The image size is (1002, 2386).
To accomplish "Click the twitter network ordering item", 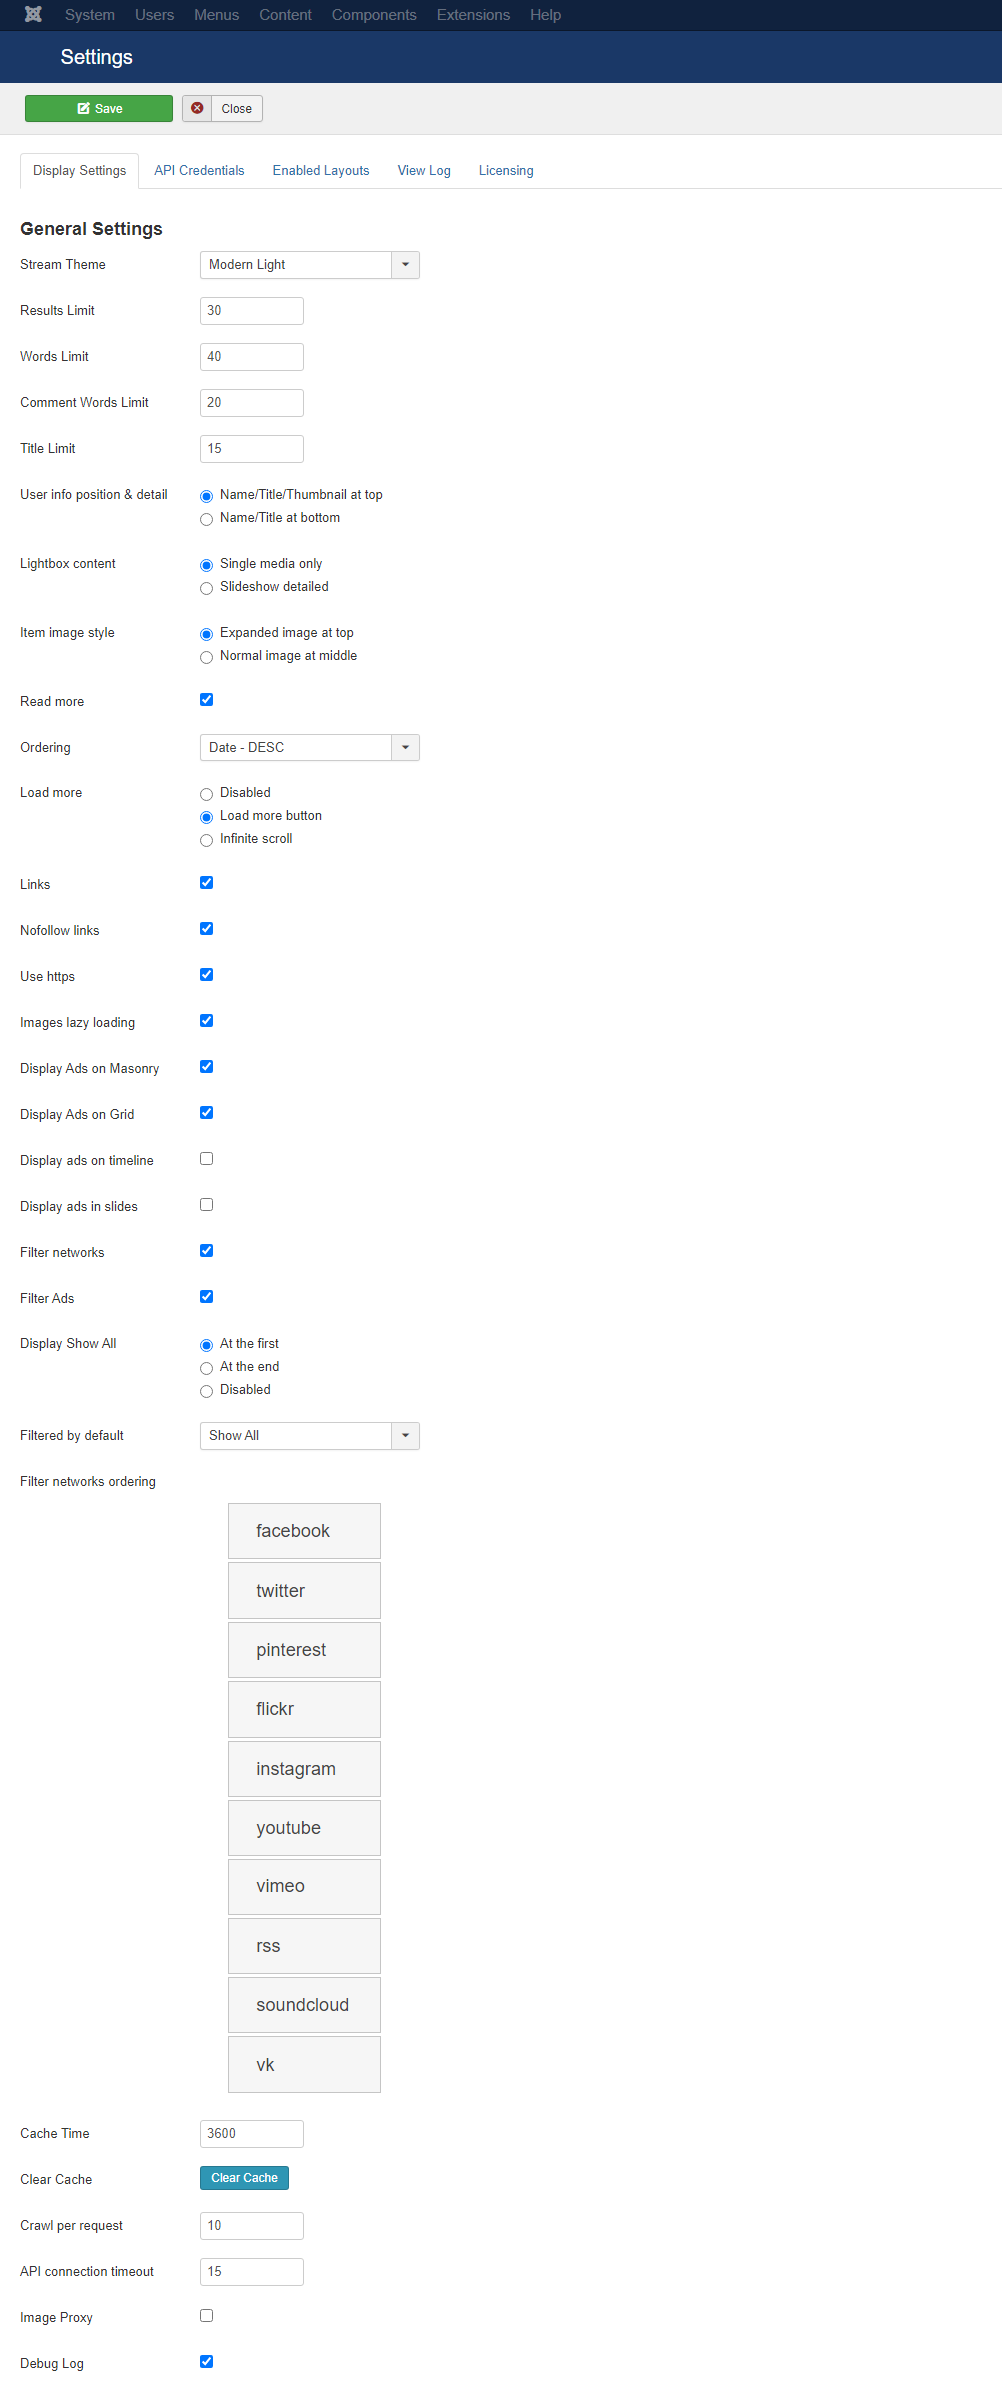I will [304, 1591].
